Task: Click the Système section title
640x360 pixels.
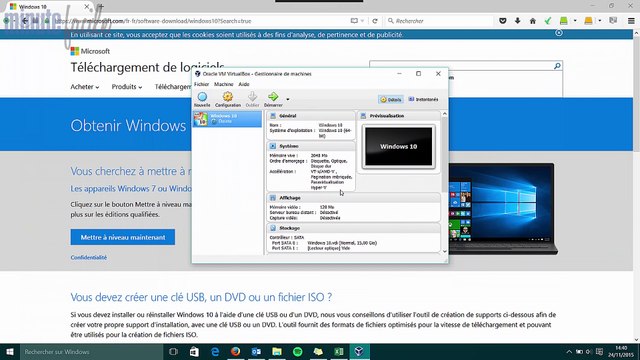Action: [x=289, y=146]
